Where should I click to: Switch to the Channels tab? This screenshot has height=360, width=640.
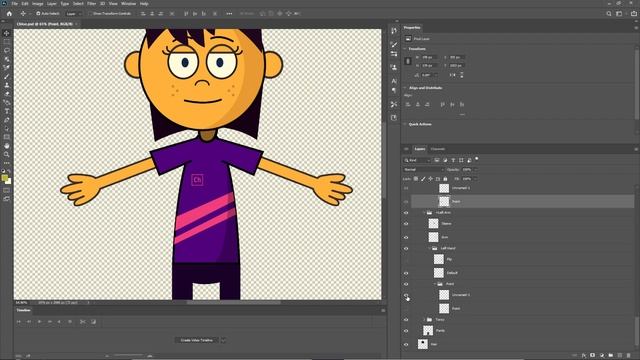pos(438,149)
